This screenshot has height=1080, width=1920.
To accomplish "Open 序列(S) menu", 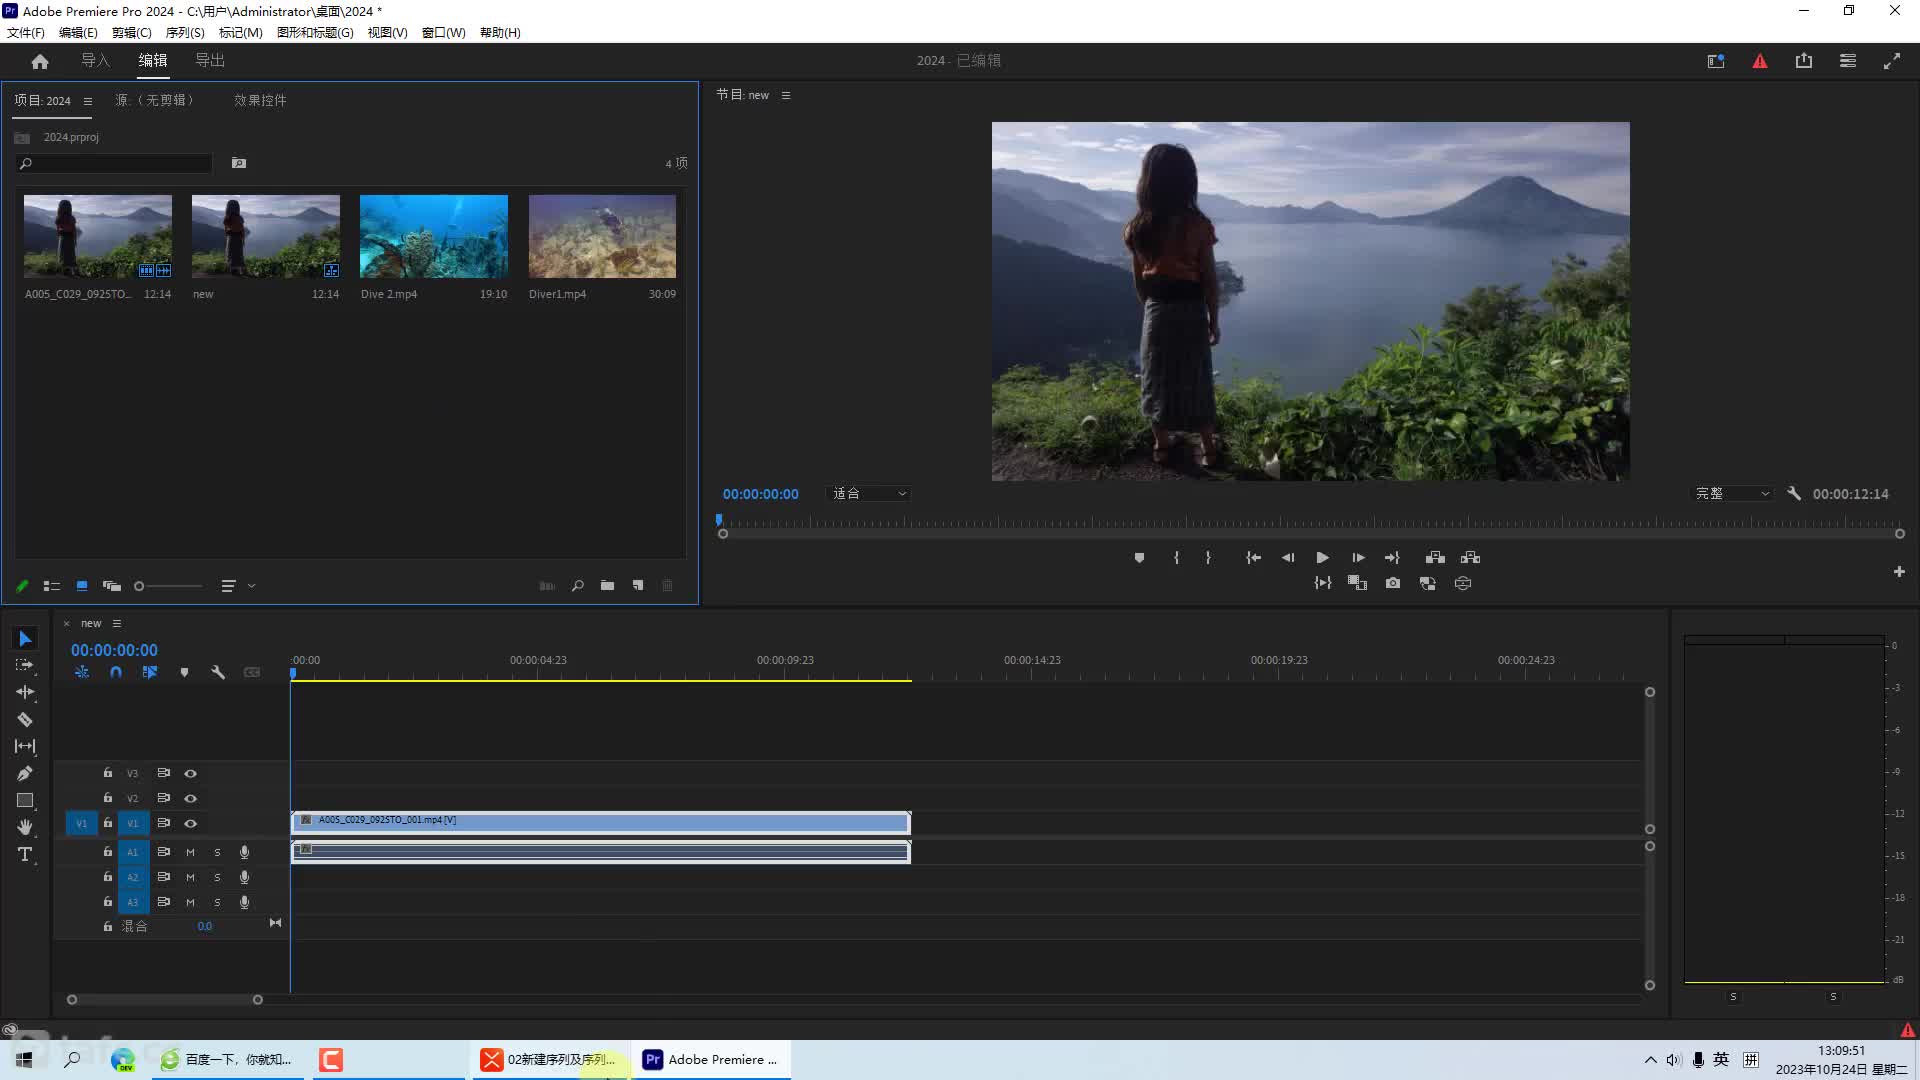I will (x=185, y=33).
